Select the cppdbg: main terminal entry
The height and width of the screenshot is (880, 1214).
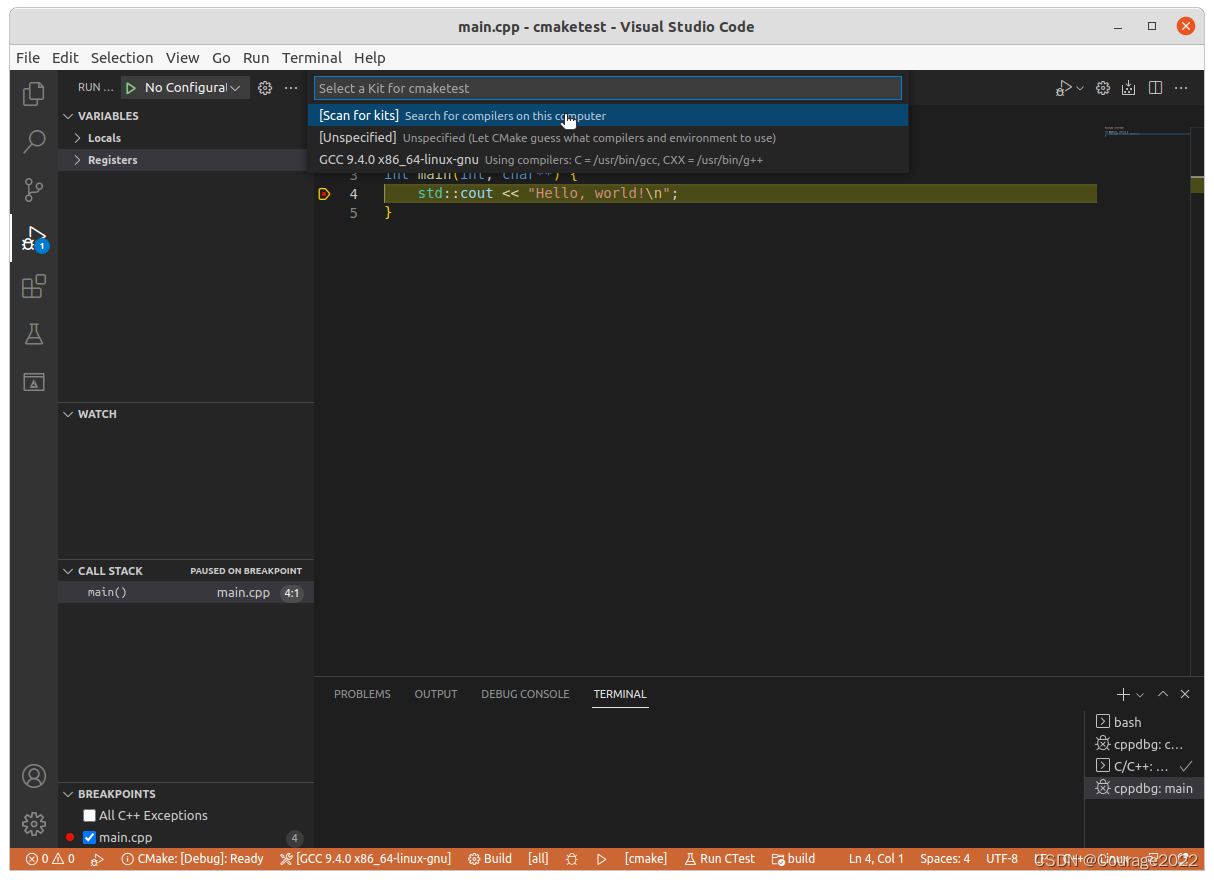[1144, 788]
